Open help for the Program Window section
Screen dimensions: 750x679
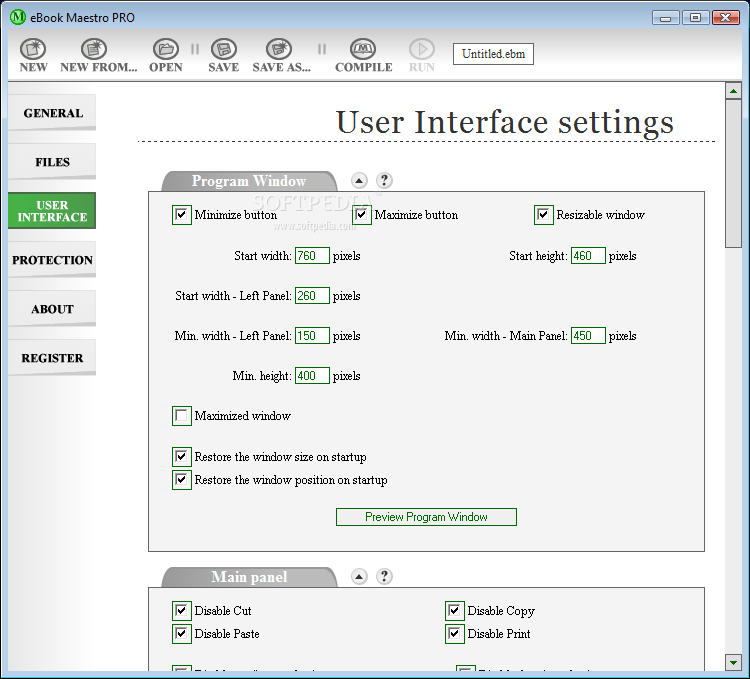pyautogui.click(x=384, y=180)
